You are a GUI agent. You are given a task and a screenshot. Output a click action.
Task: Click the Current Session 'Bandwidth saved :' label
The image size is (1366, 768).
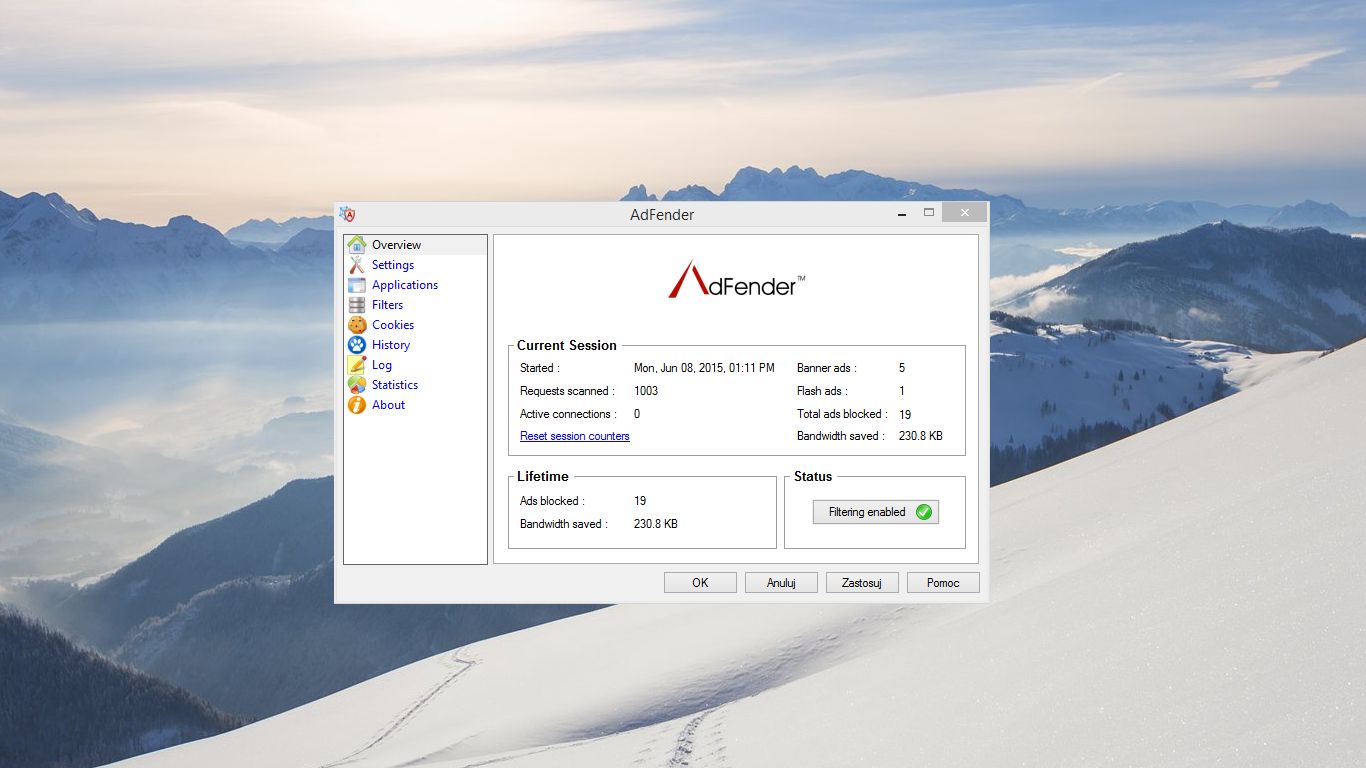[x=841, y=436]
